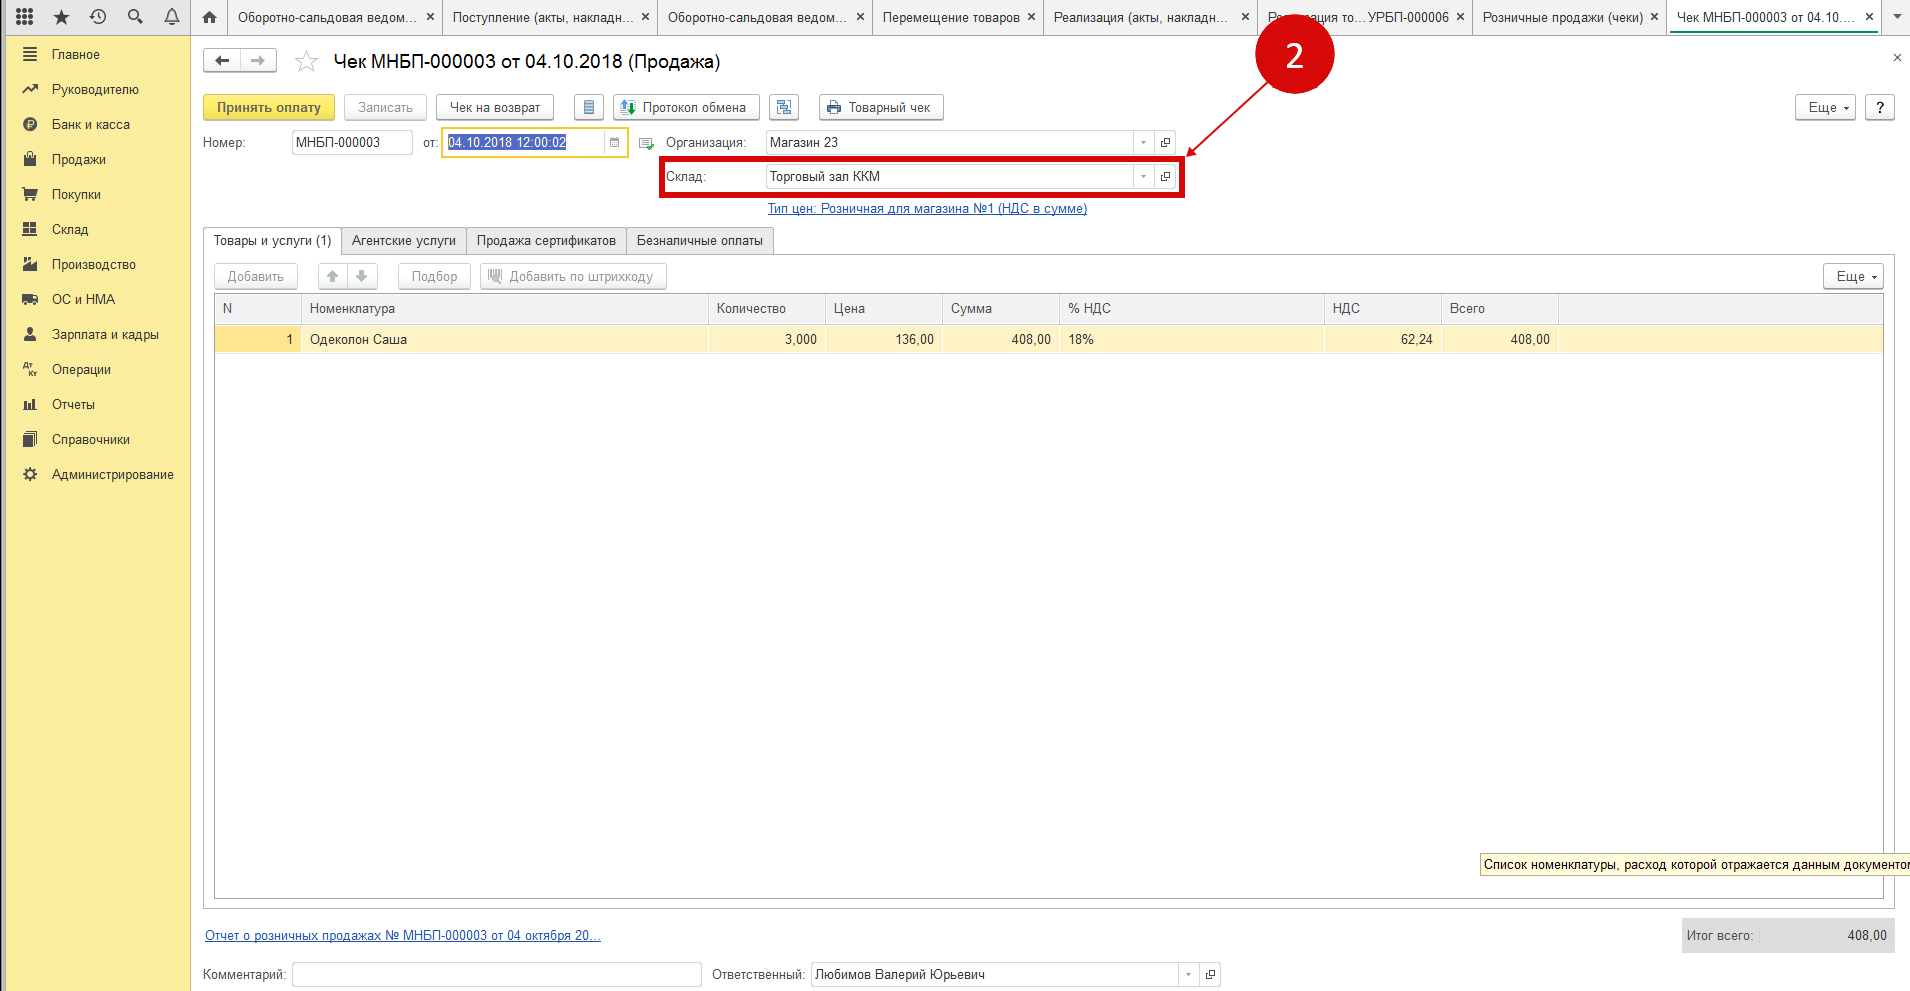Navigate back with left arrow button

point(222,61)
